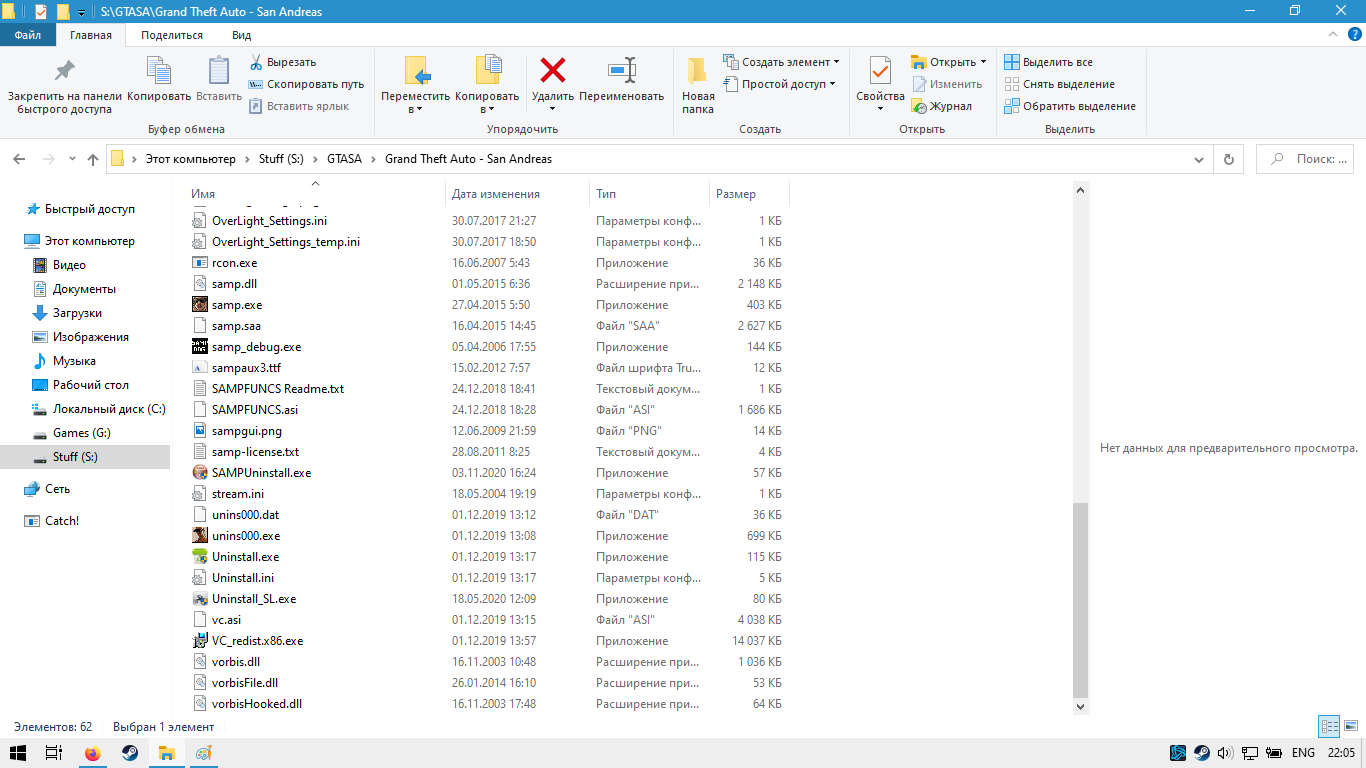
Task: Select the samp.exe file
Action: [237, 305]
